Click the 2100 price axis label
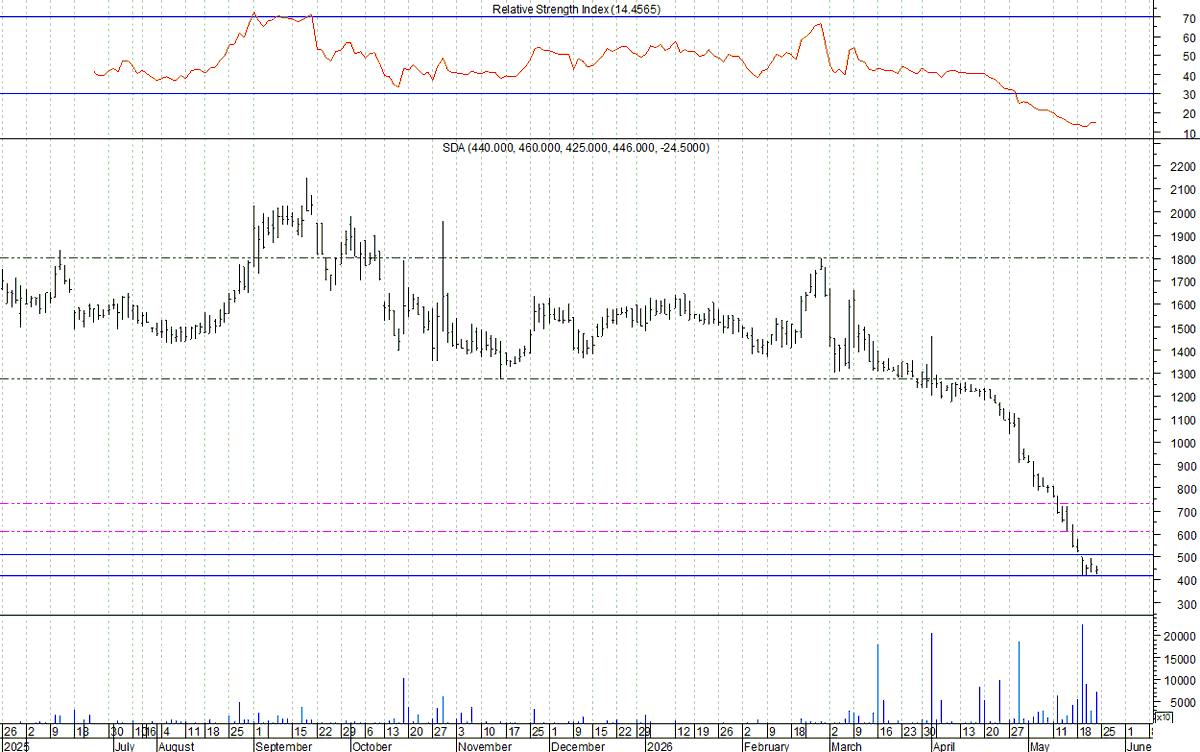 click(1182, 190)
